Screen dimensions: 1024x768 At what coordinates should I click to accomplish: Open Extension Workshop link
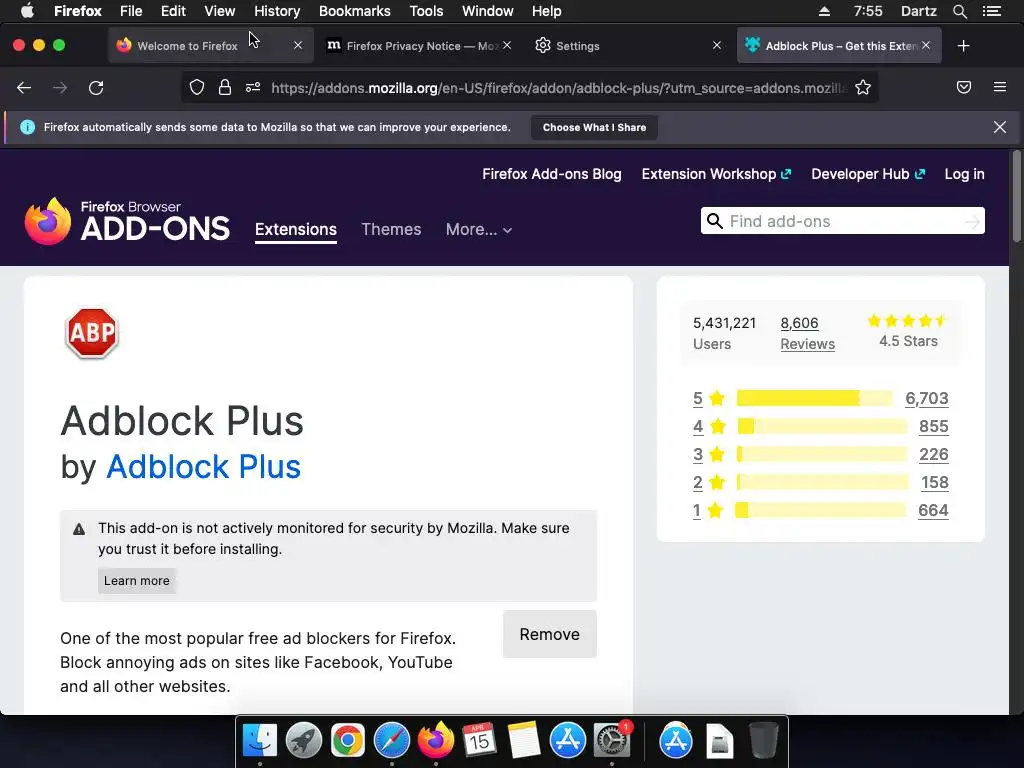(716, 174)
